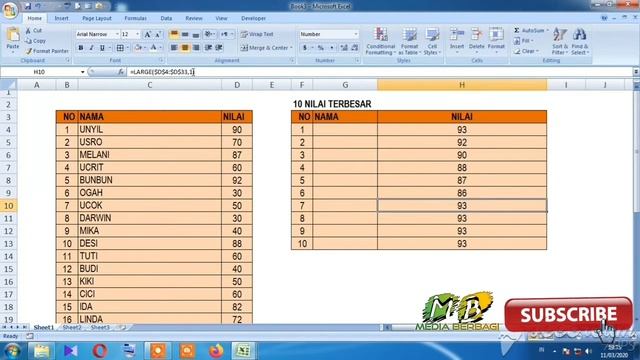Image resolution: width=640 pixels, height=360 pixels.
Task: Switch to the Page Layout tab
Action: (97, 18)
